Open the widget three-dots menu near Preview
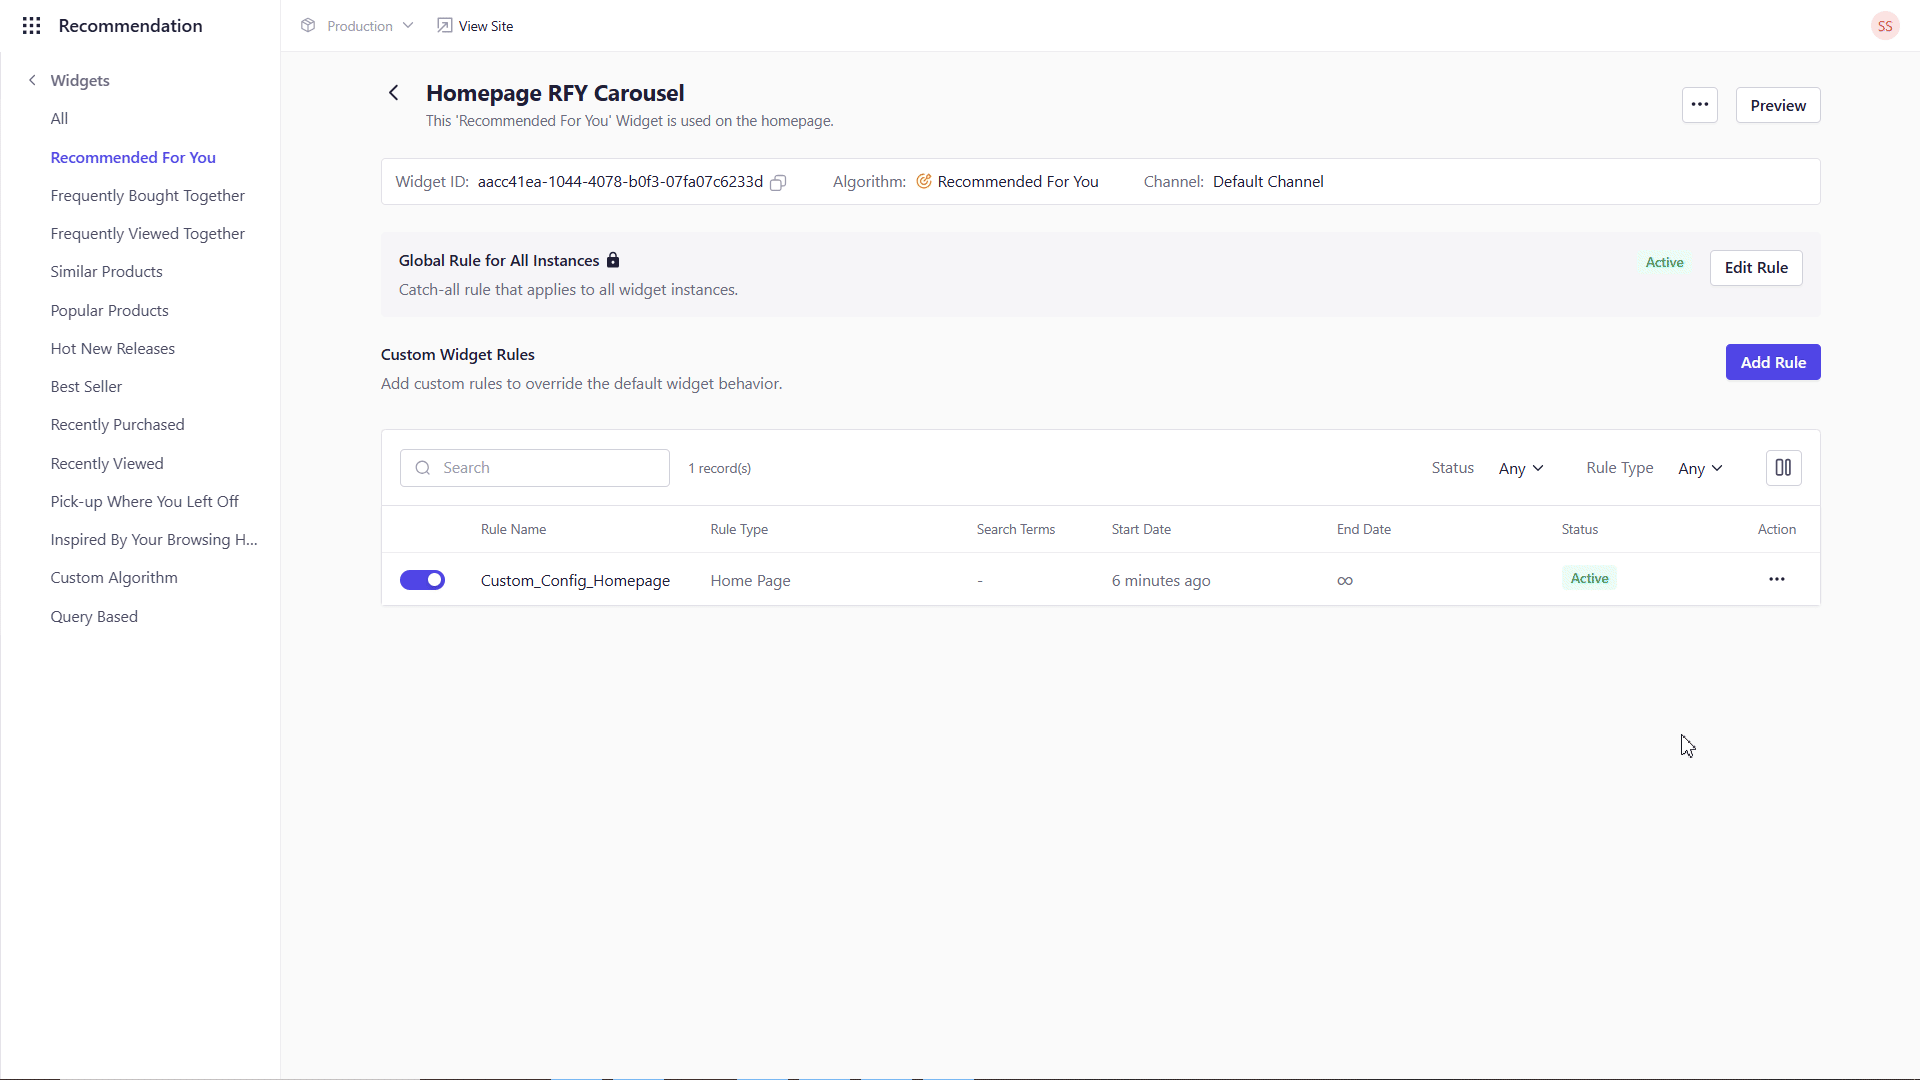 click(1699, 105)
